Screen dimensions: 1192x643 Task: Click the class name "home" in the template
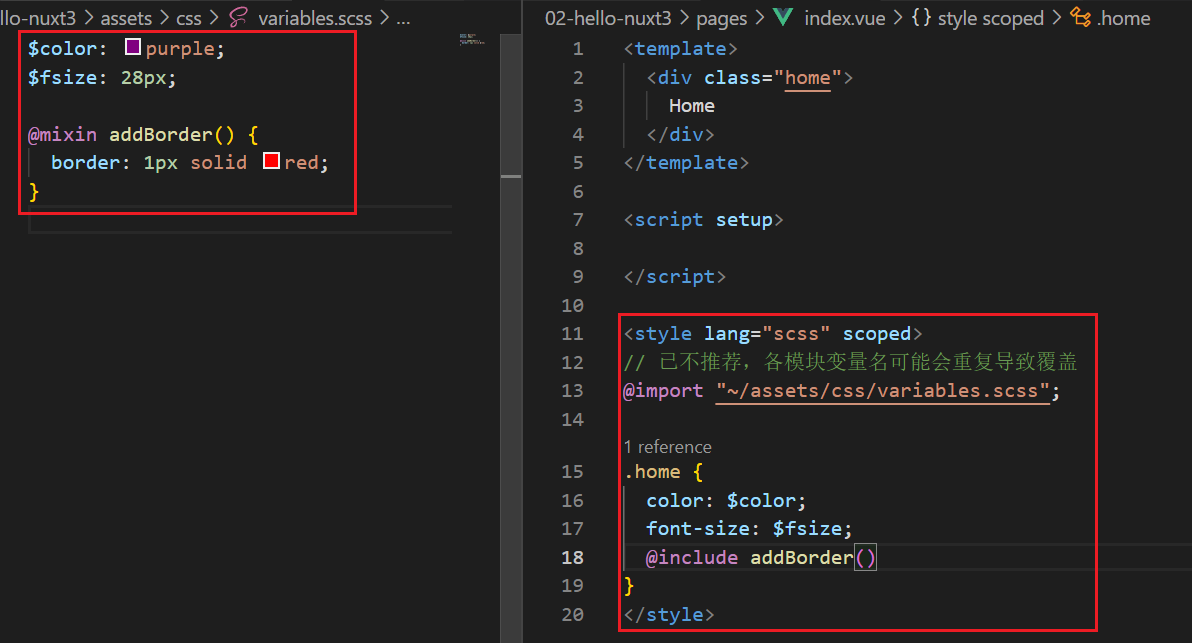[807, 78]
